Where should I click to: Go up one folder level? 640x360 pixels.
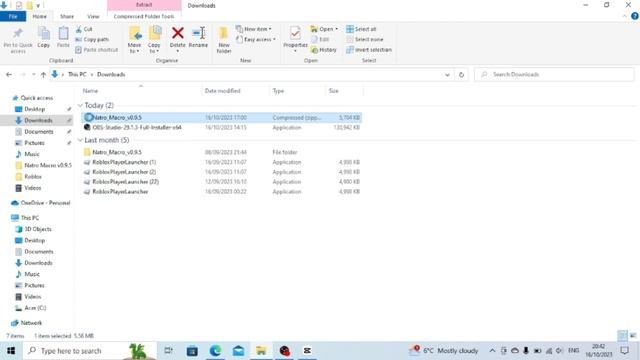coord(43,75)
